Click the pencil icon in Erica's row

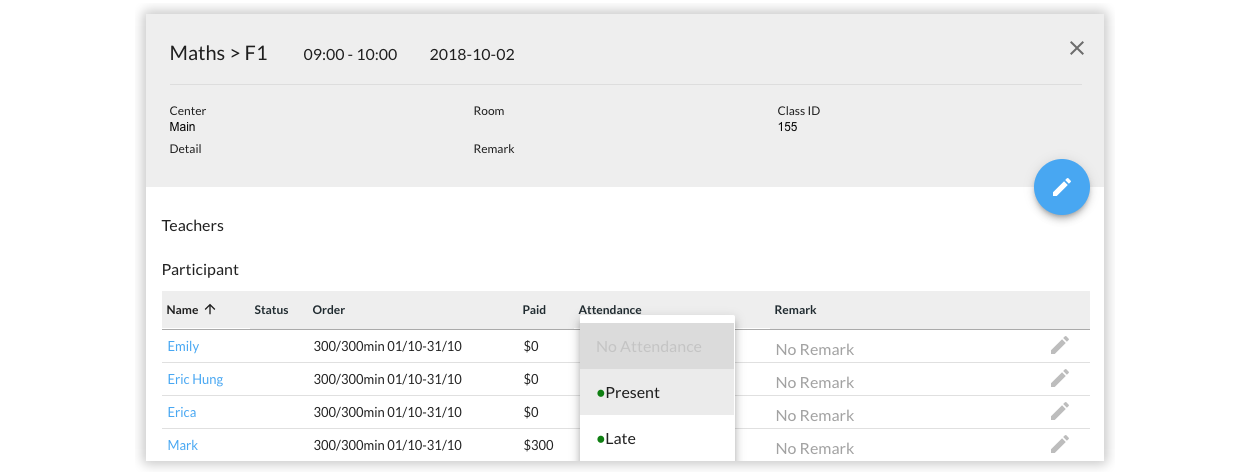(1060, 411)
